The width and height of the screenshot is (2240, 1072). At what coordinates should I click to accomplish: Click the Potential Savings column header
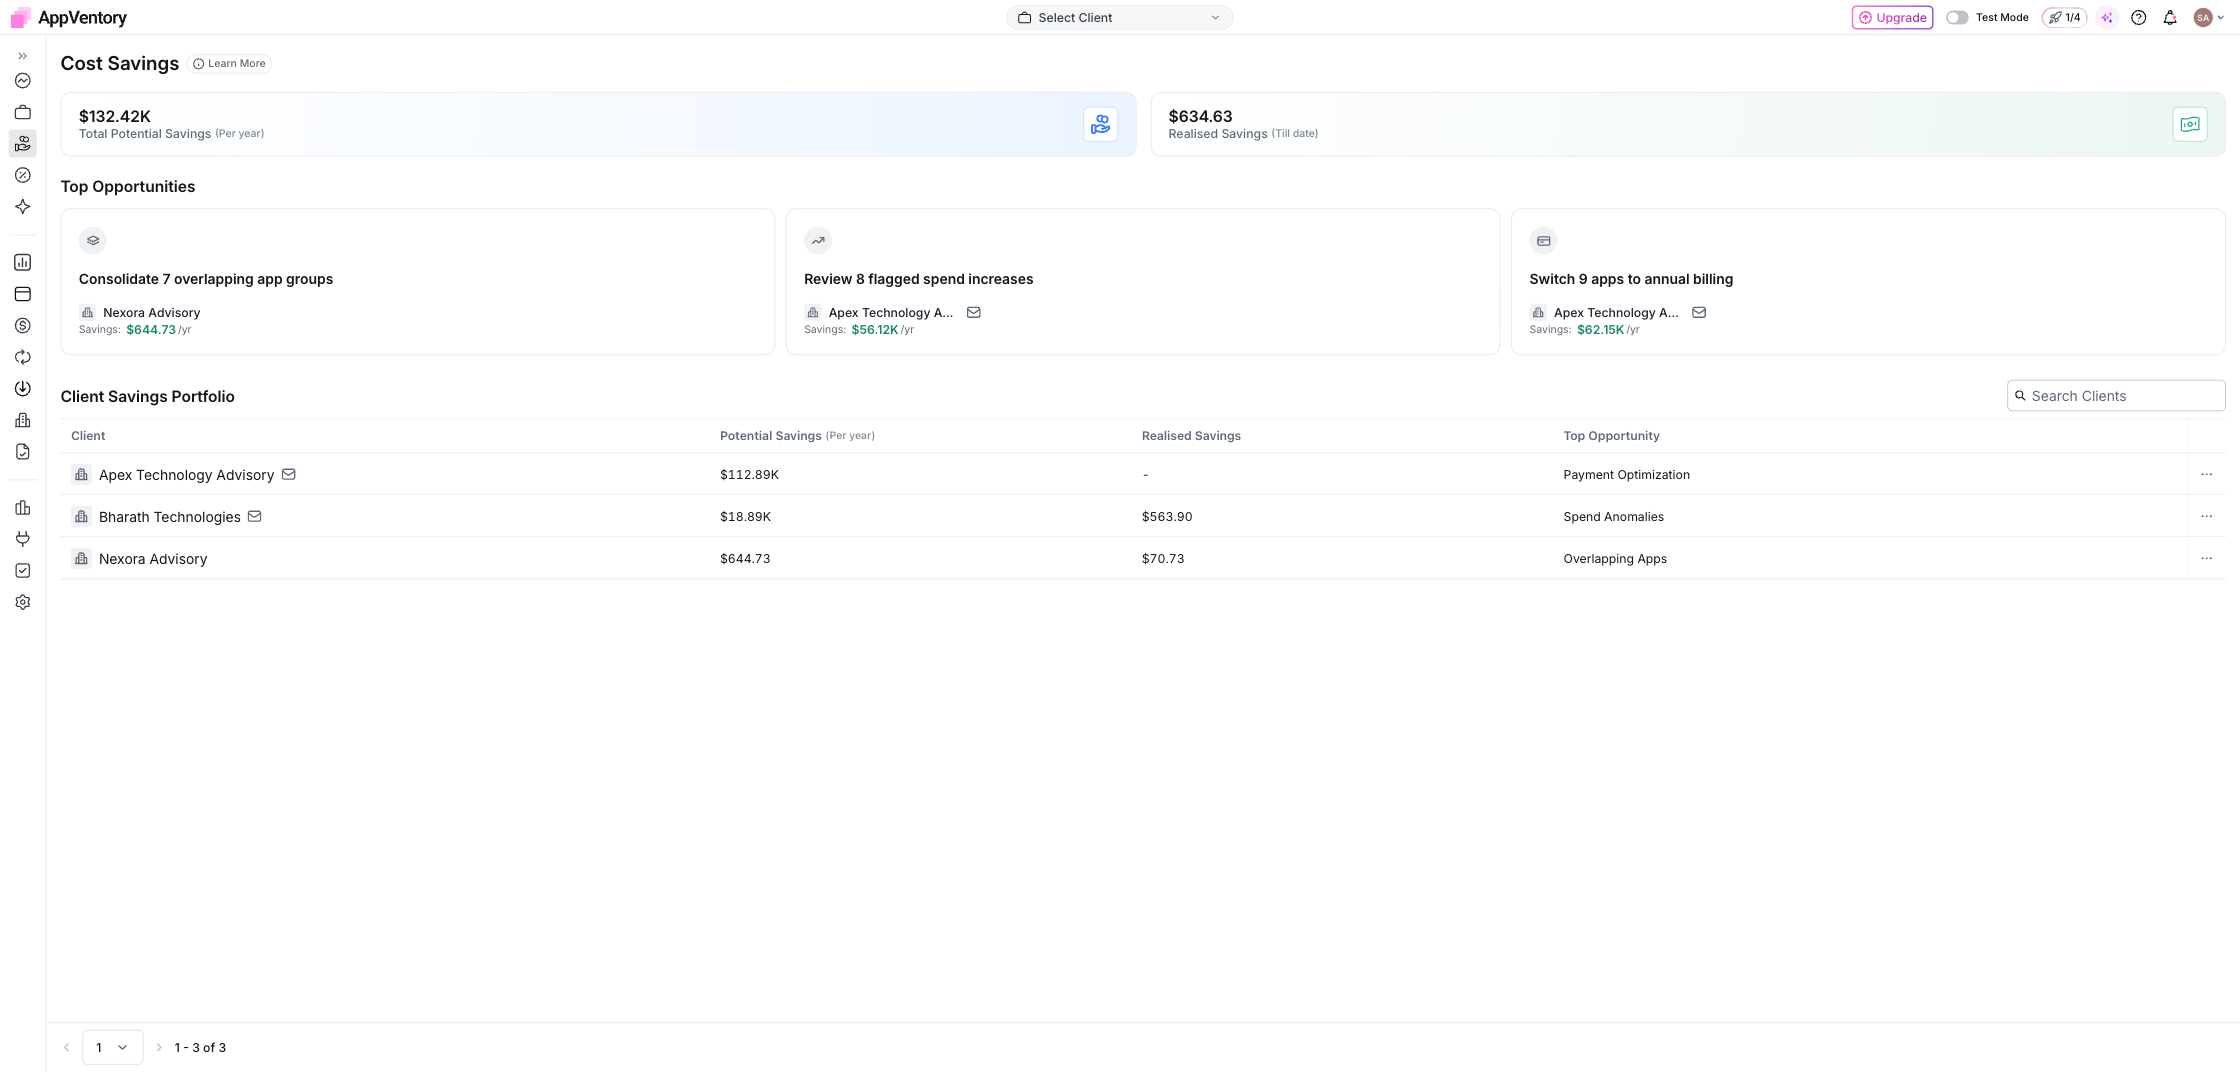(797, 436)
